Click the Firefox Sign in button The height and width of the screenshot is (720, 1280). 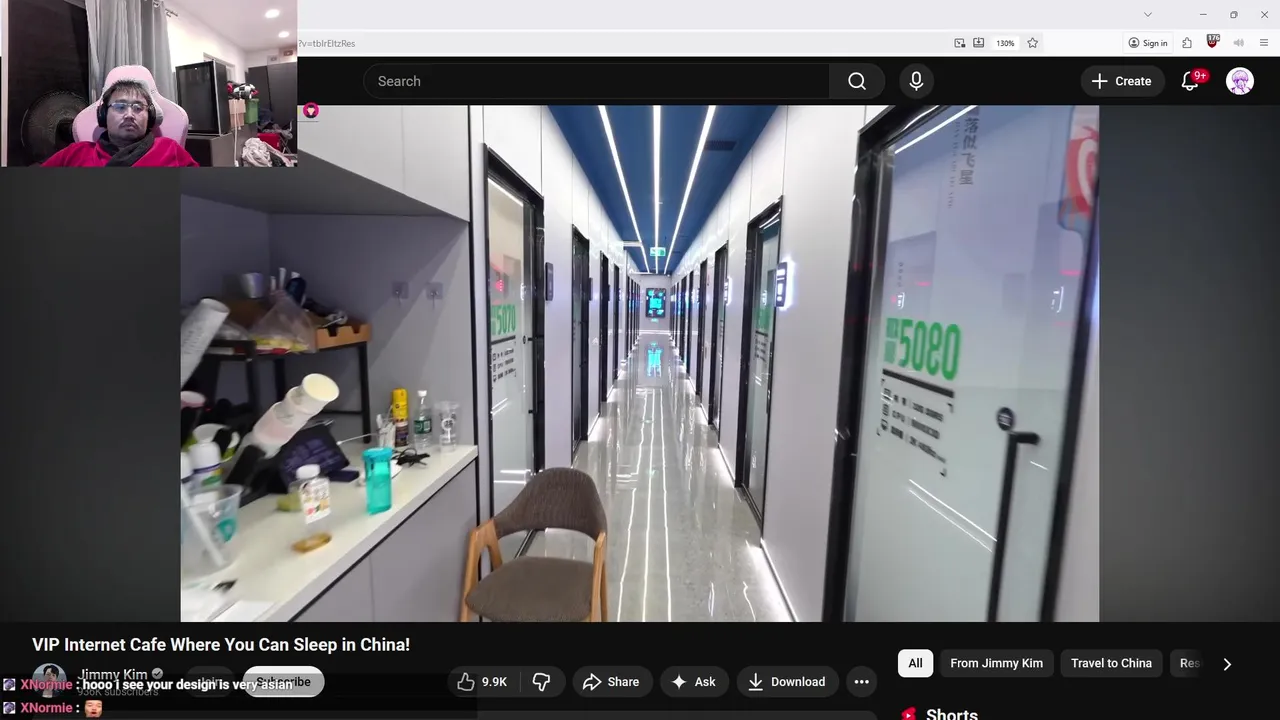click(1148, 43)
